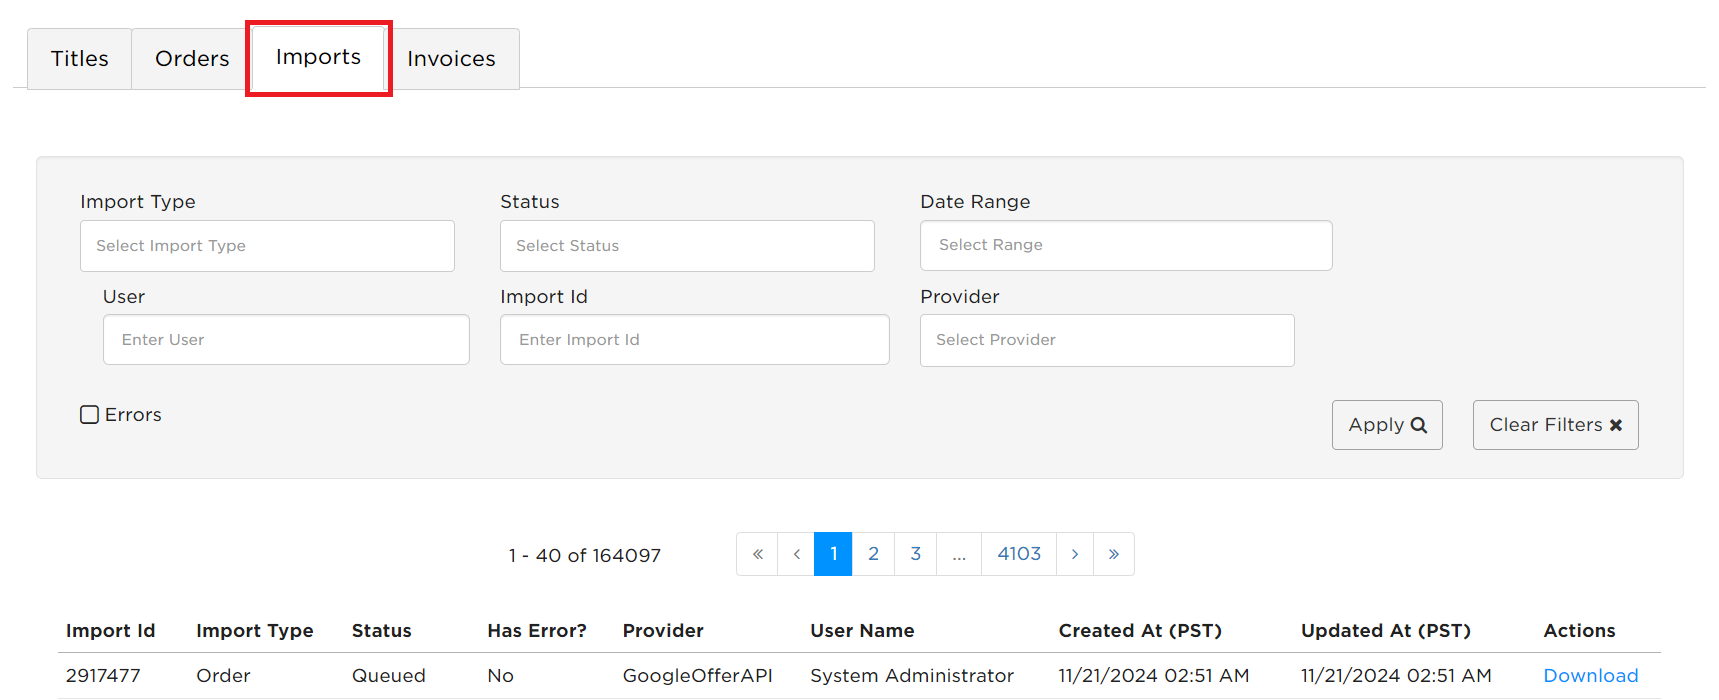Go to page 3

point(915,554)
